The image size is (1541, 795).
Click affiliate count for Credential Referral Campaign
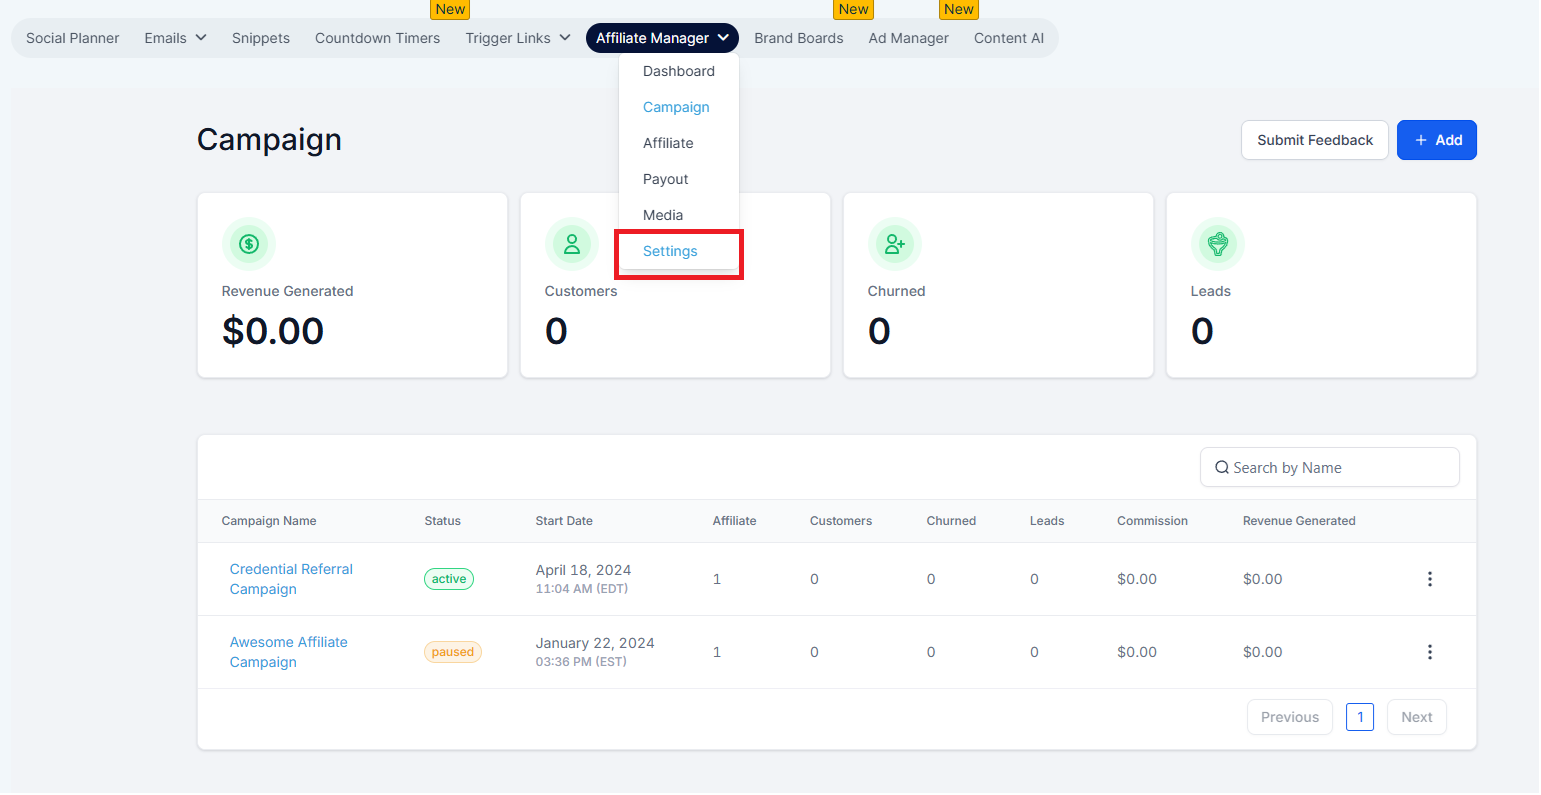tap(716, 579)
